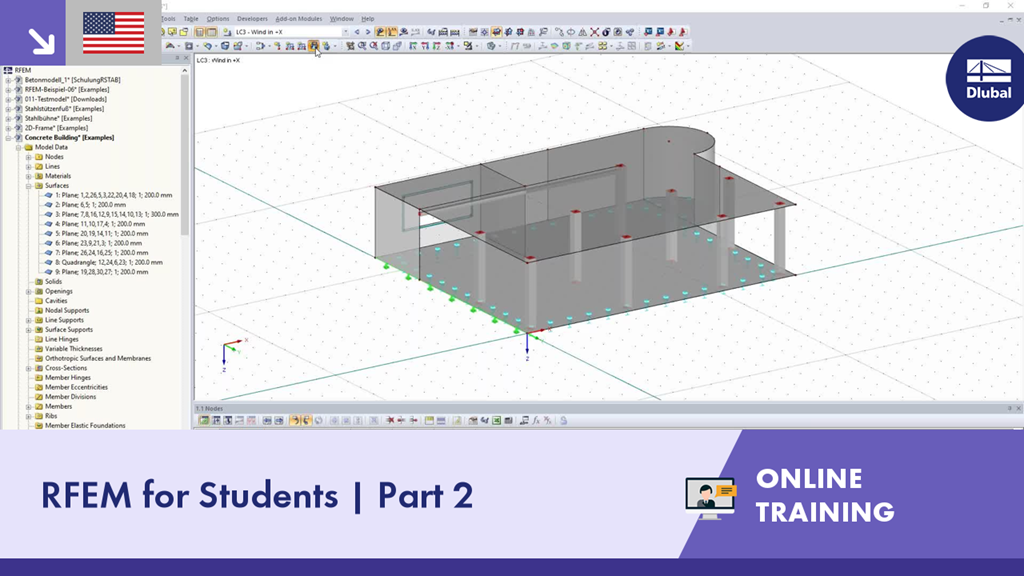Collapse the Surfaces tree folder
Screen dimensions: 1024x576
point(29,185)
